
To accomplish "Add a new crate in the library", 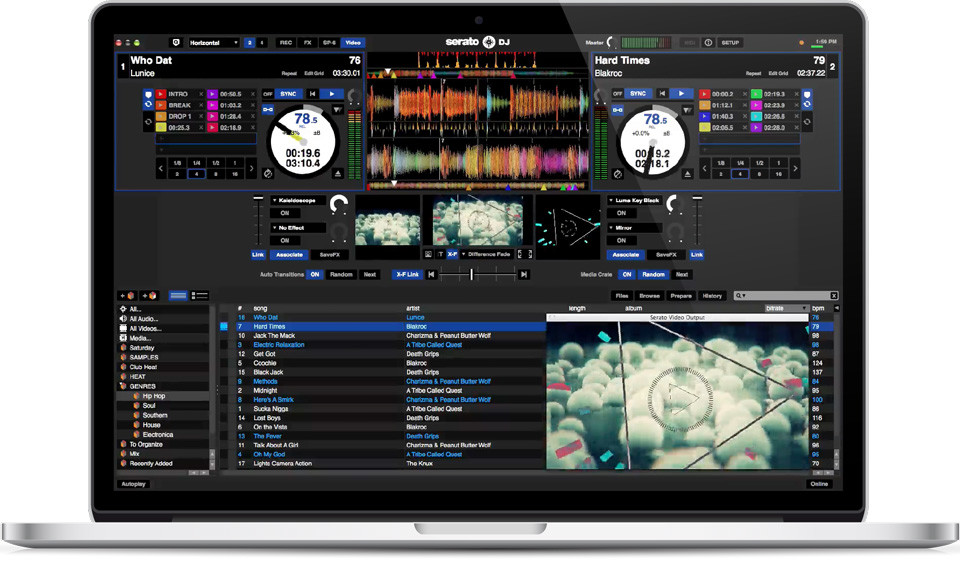I will click(127, 296).
